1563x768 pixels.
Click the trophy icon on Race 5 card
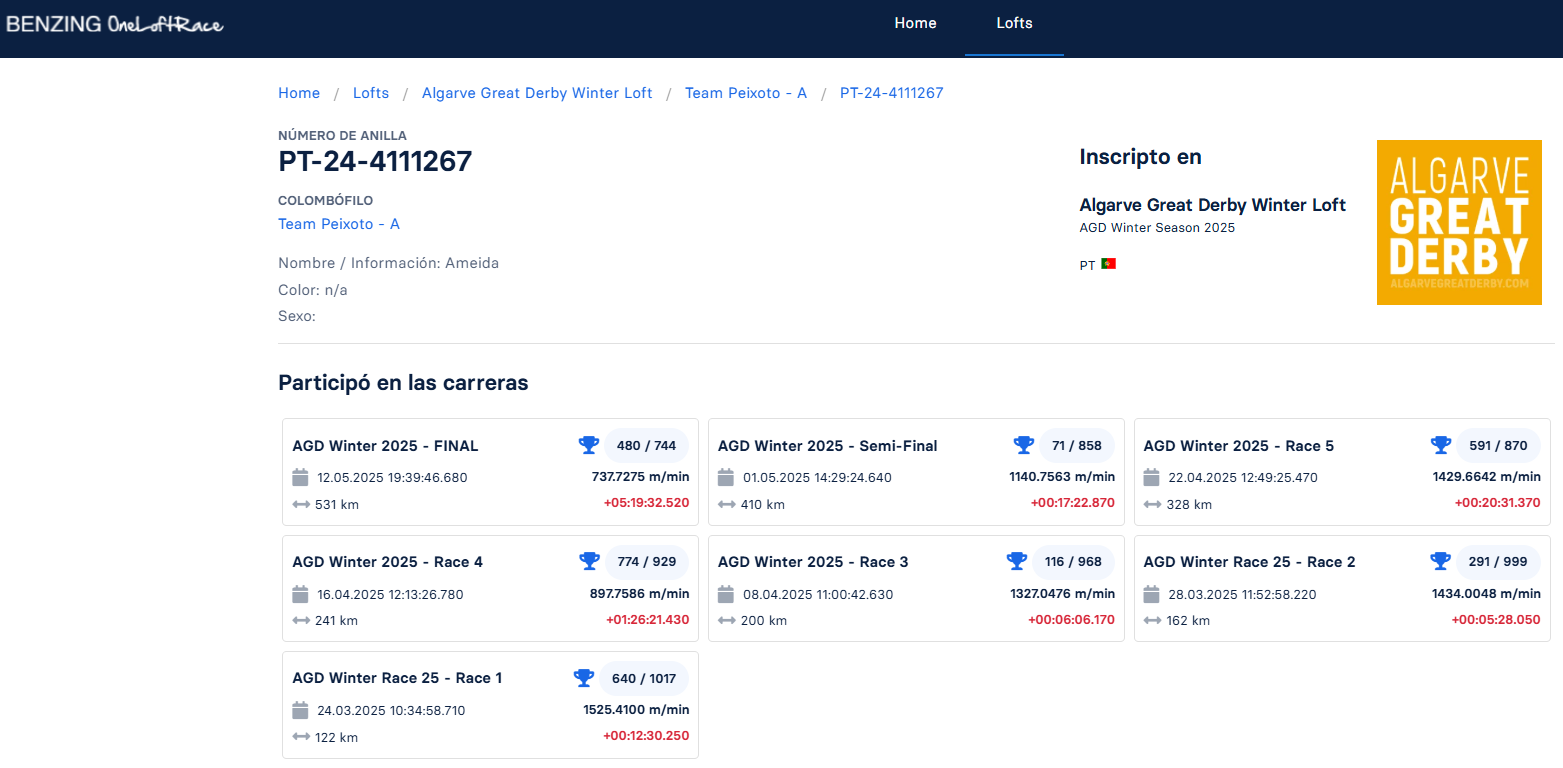click(x=1440, y=445)
